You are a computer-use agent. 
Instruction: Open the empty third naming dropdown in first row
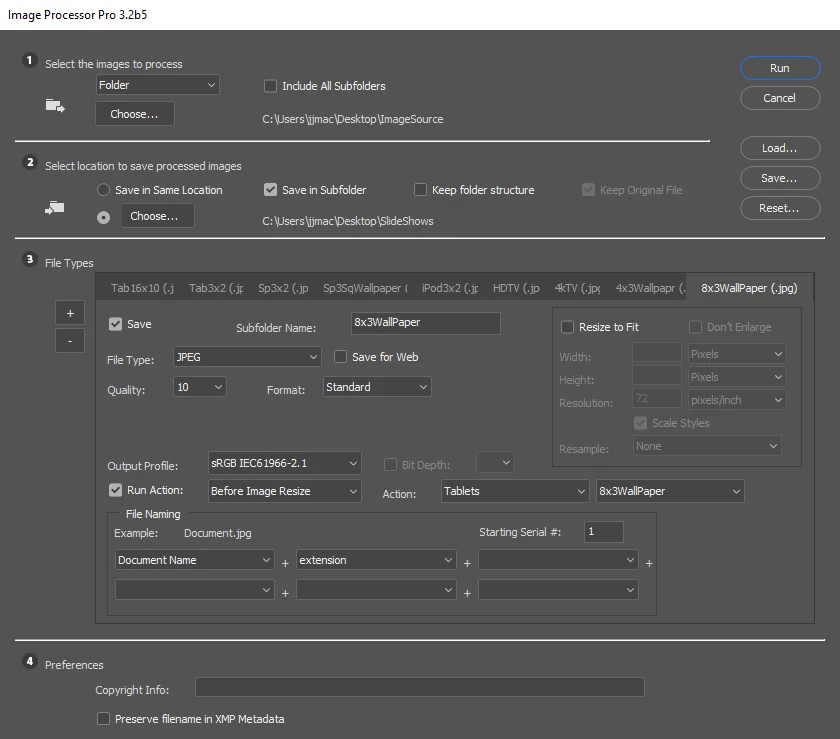pyautogui.click(x=558, y=560)
